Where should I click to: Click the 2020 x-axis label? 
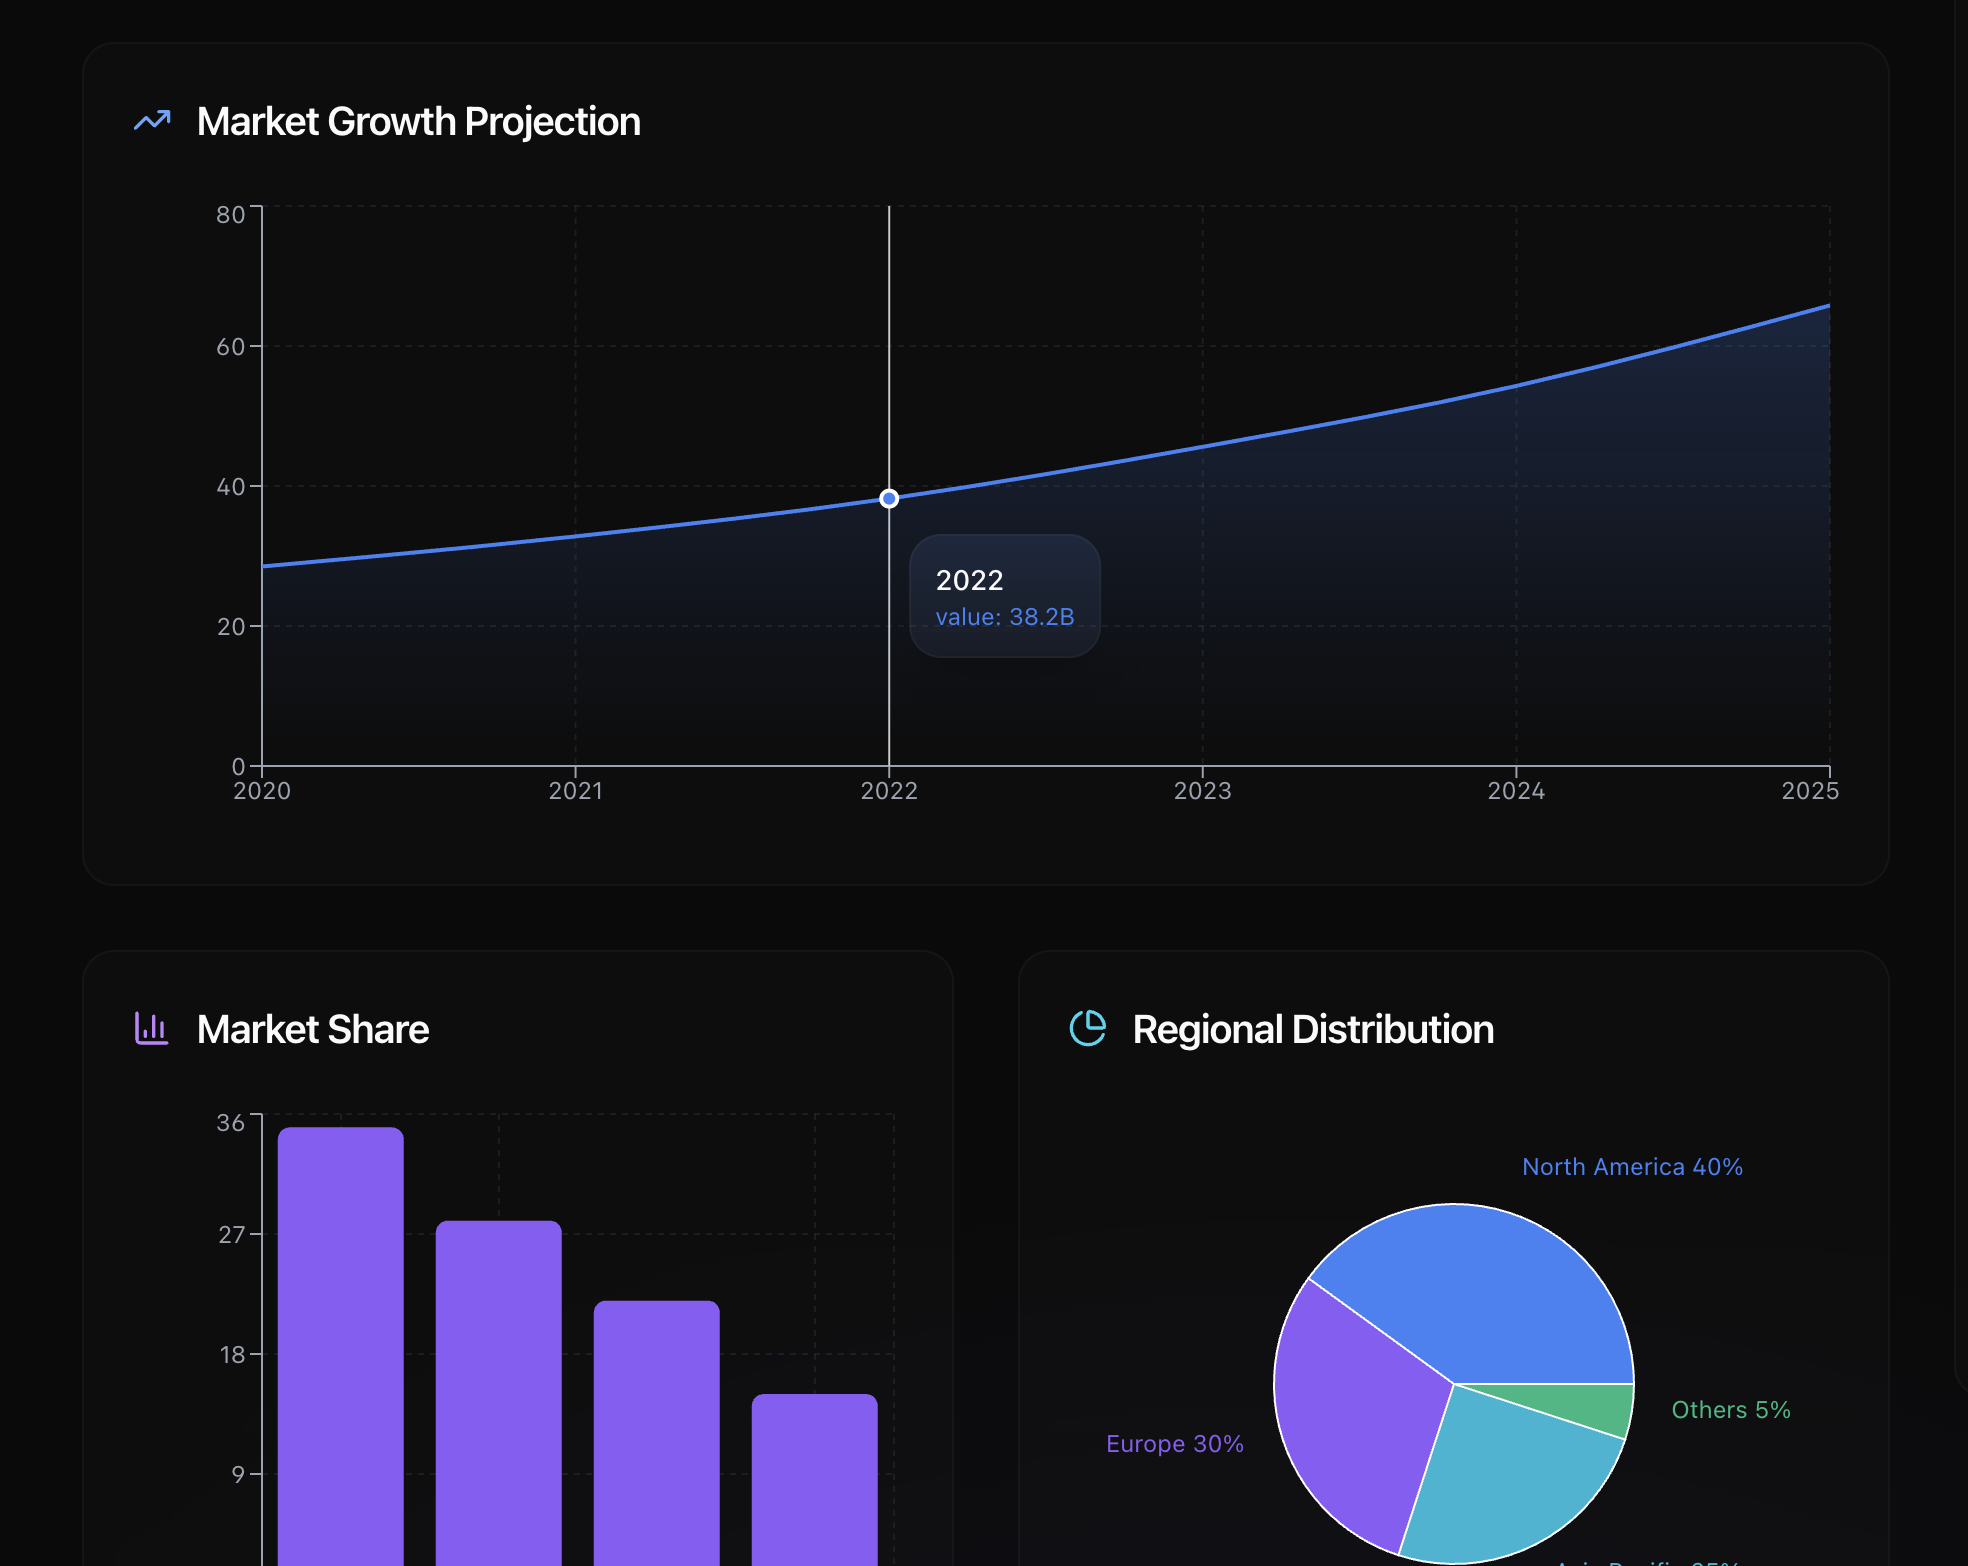[262, 791]
